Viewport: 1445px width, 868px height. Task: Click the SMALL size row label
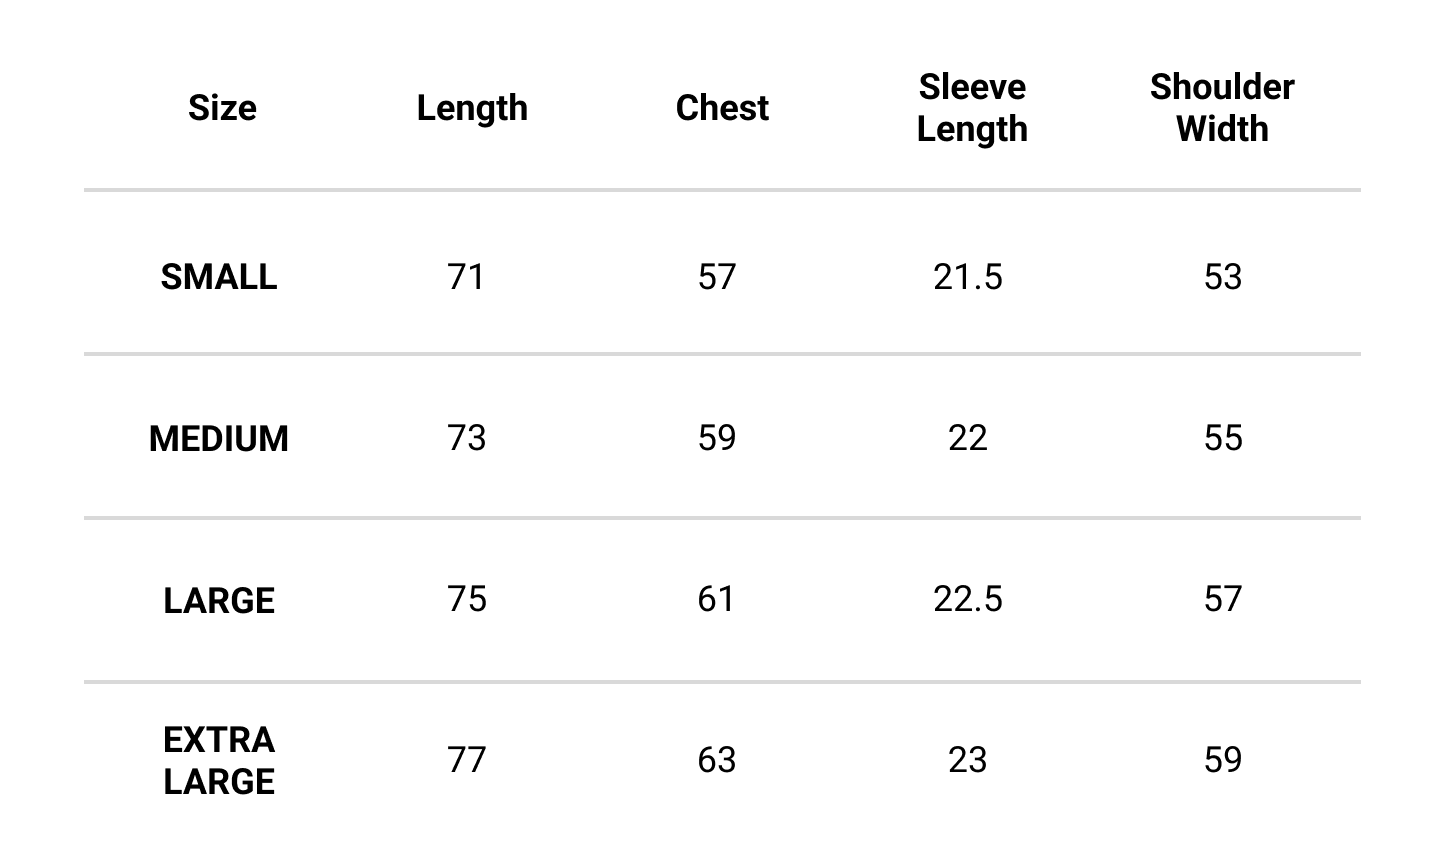click(x=219, y=277)
